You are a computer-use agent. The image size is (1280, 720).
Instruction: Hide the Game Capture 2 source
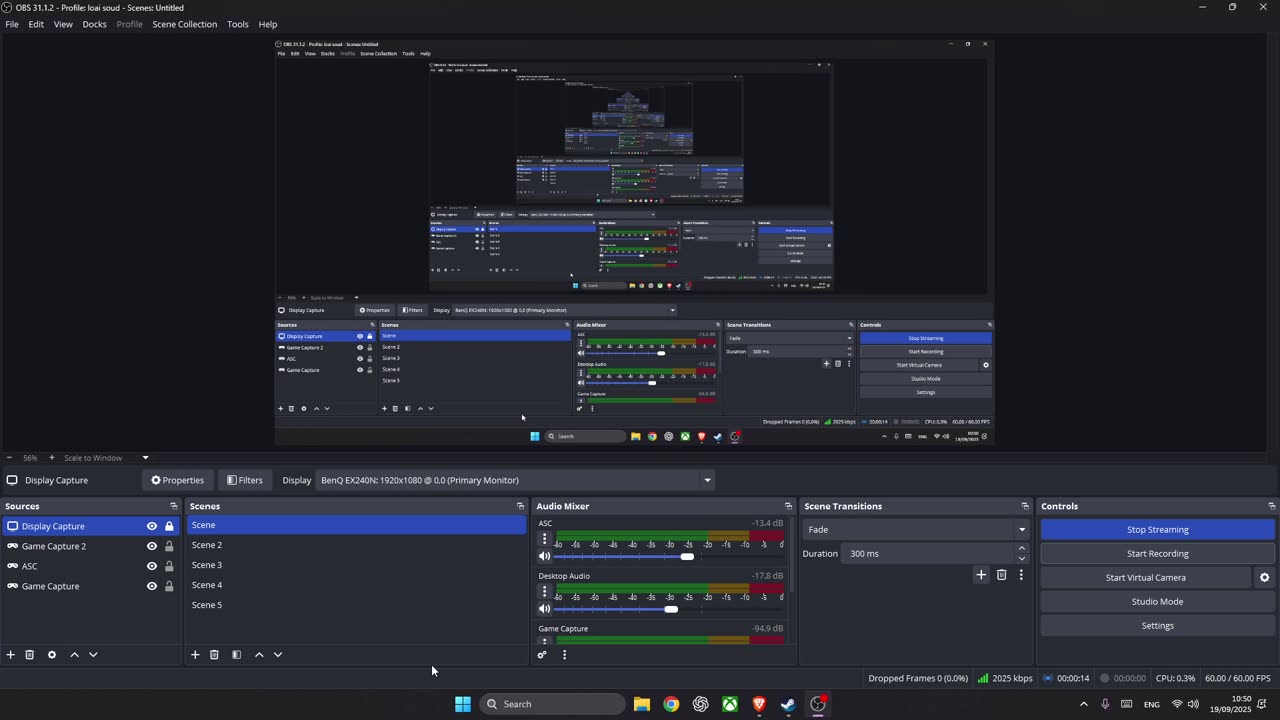152,546
